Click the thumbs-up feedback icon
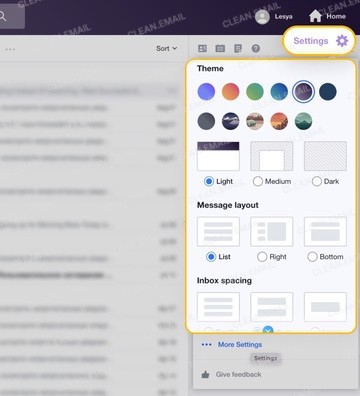Image resolution: width=360 pixels, height=396 pixels. [205, 375]
